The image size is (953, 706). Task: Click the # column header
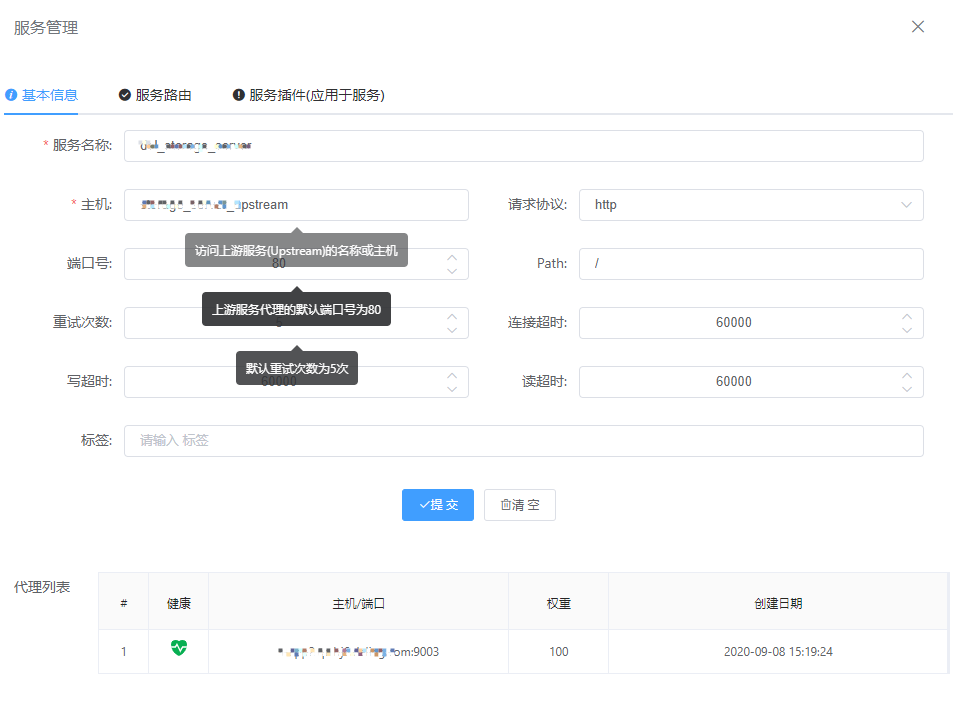click(x=123, y=603)
